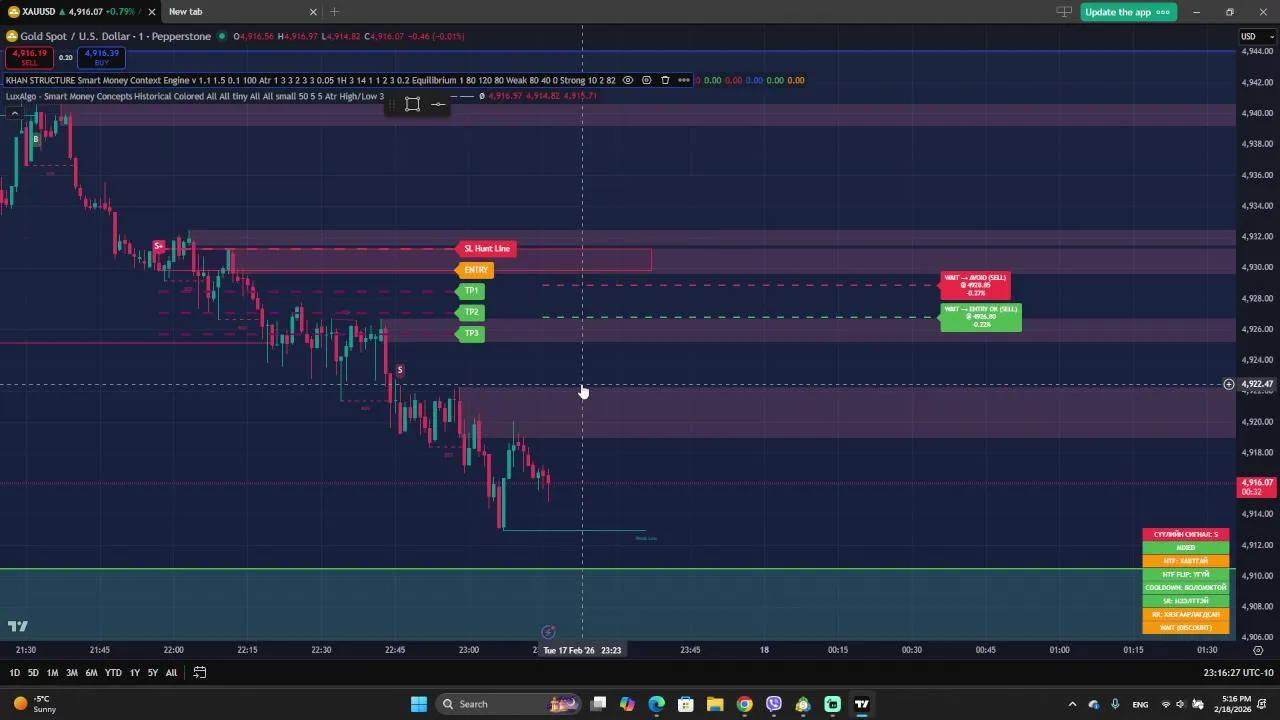Open File Explorer from the taskbar
This screenshot has width=1280, height=720.
click(715, 704)
